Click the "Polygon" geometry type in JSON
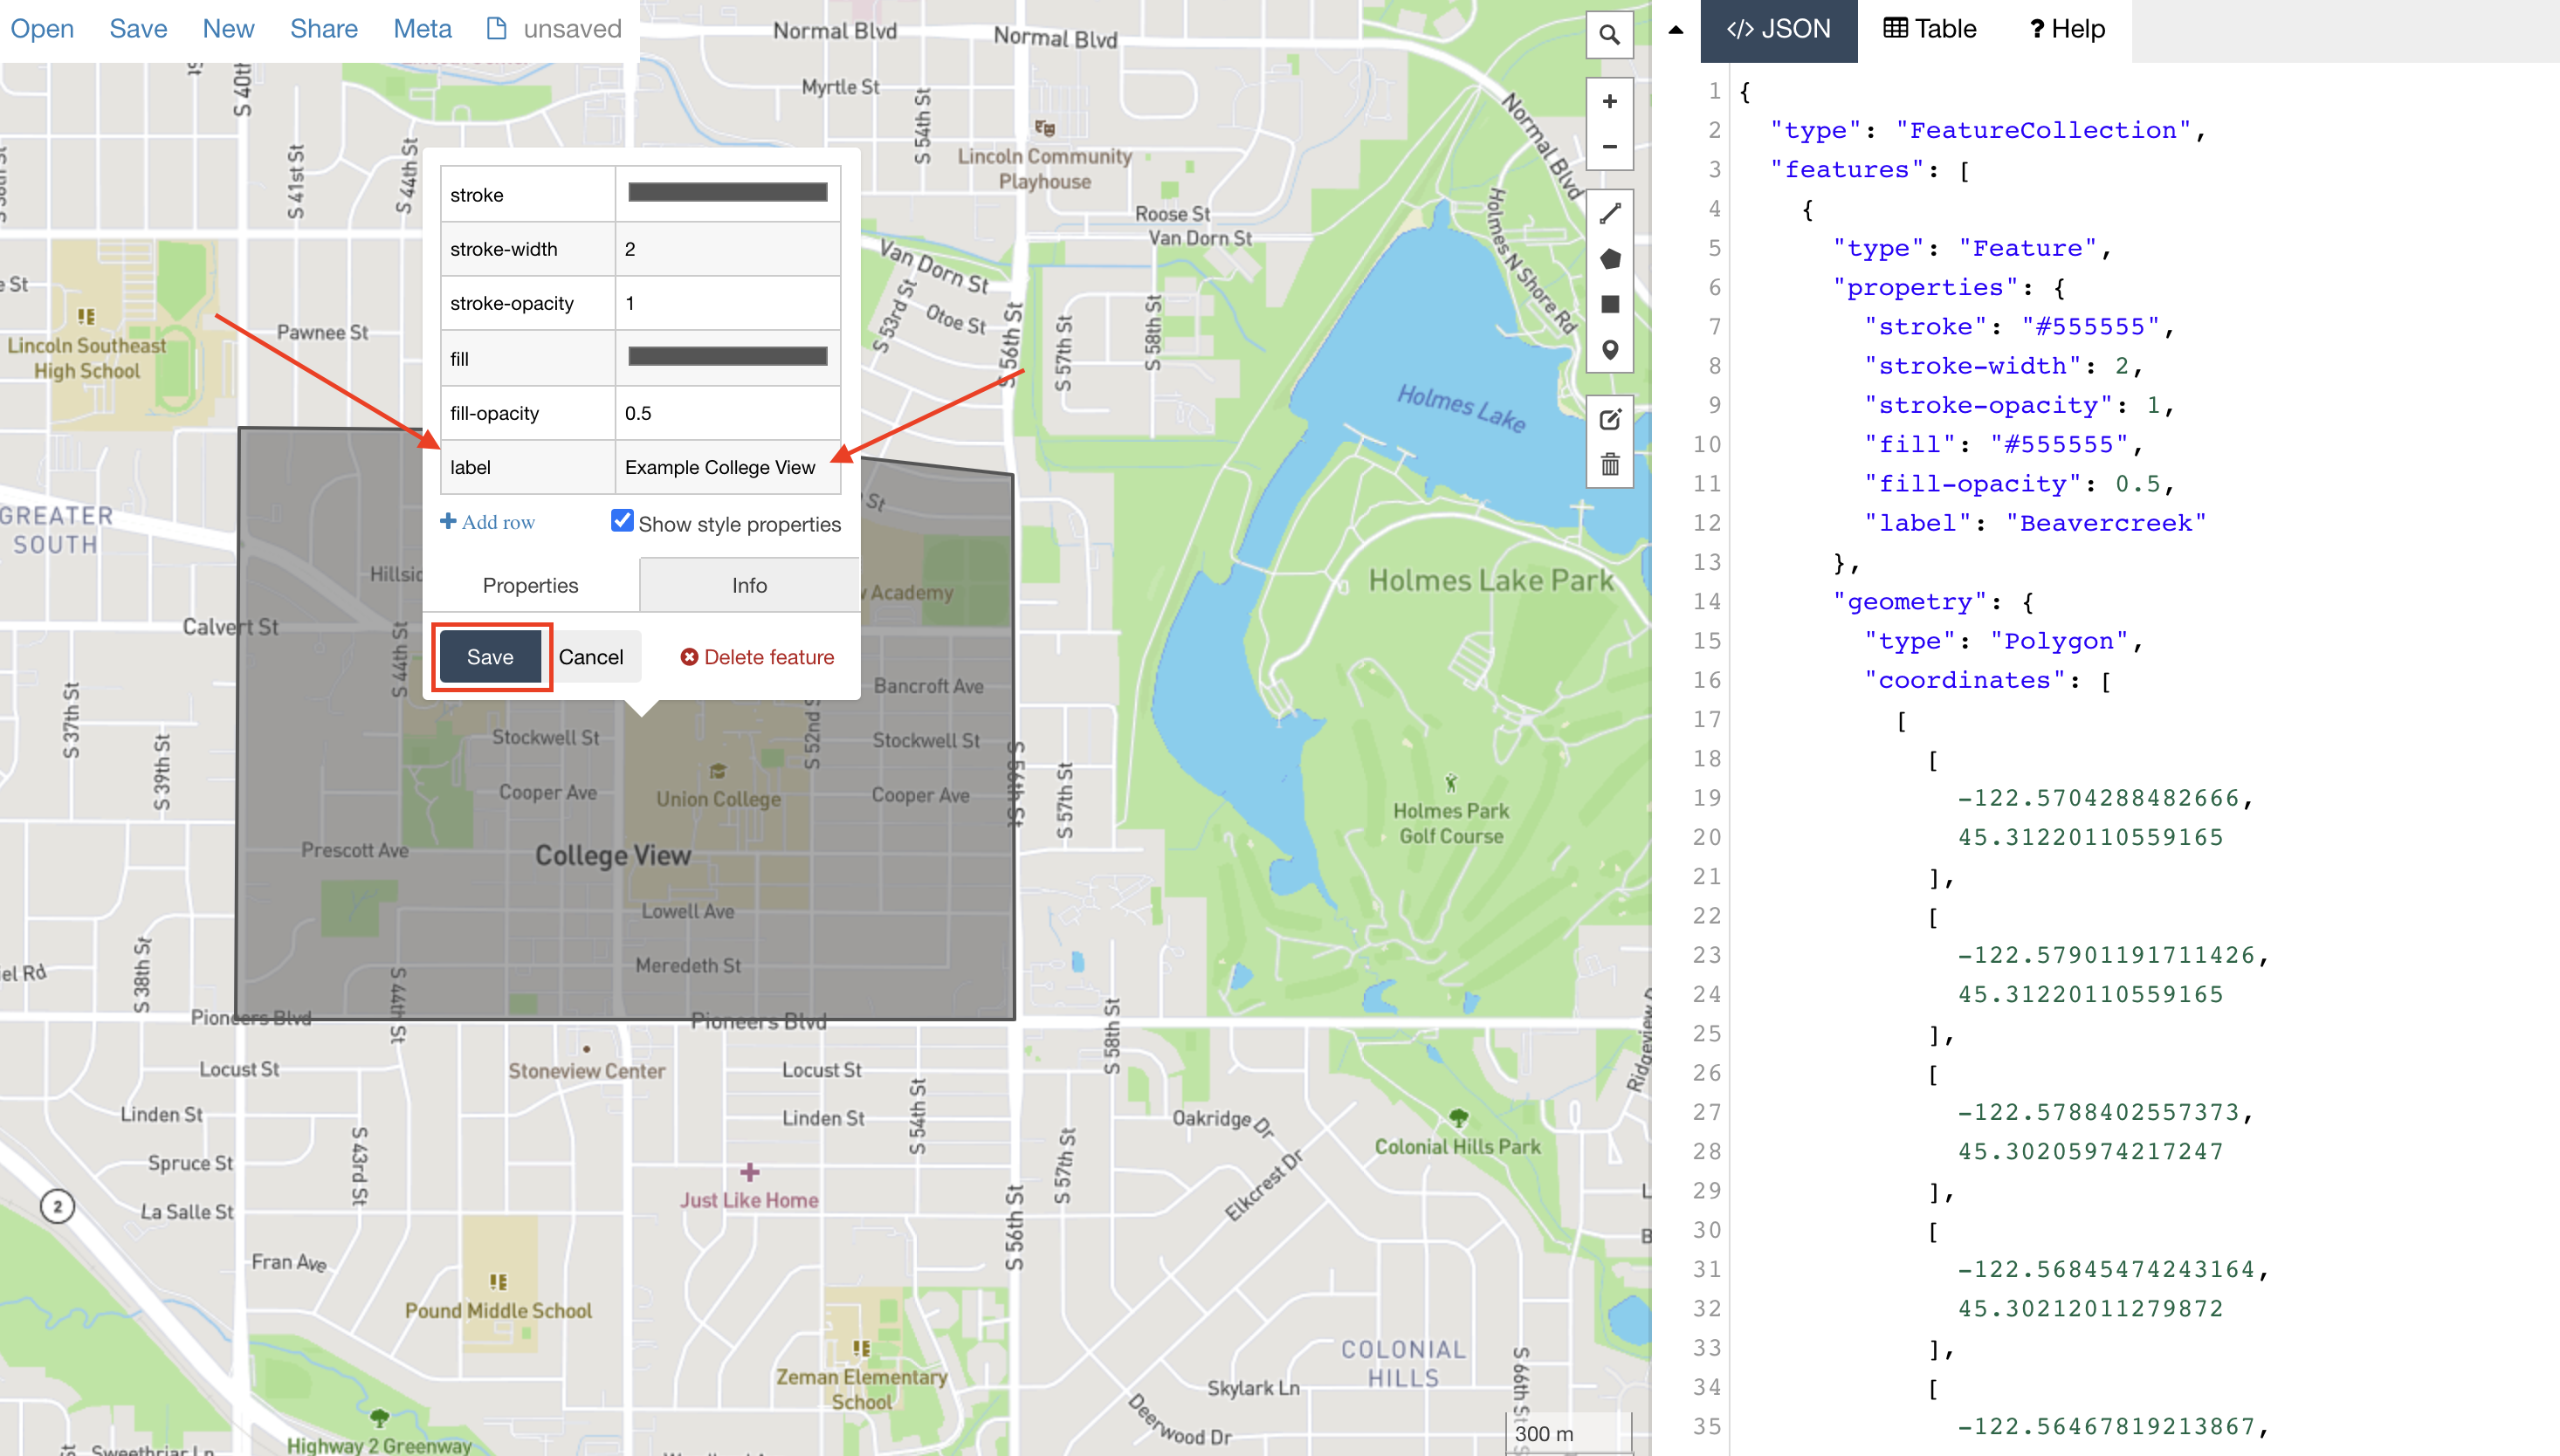2560x1456 pixels. (2059, 641)
